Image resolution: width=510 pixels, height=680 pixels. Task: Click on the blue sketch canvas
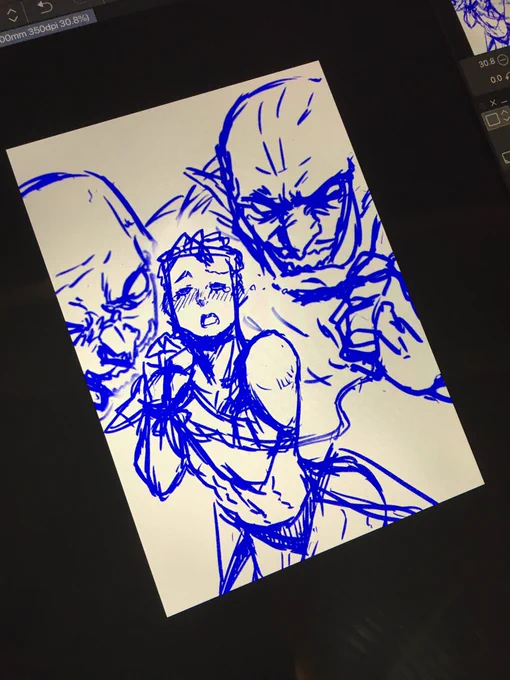click(245, 338)
